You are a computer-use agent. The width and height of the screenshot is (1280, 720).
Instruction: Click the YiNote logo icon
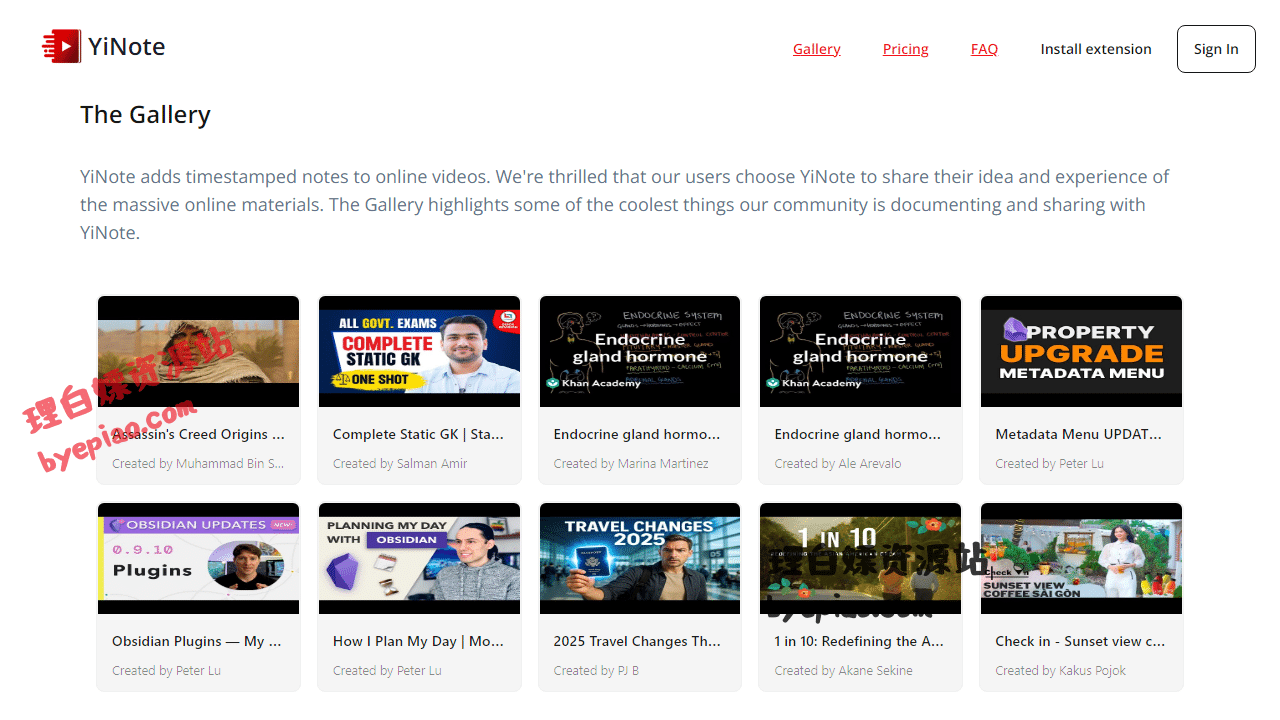(61, 47)
